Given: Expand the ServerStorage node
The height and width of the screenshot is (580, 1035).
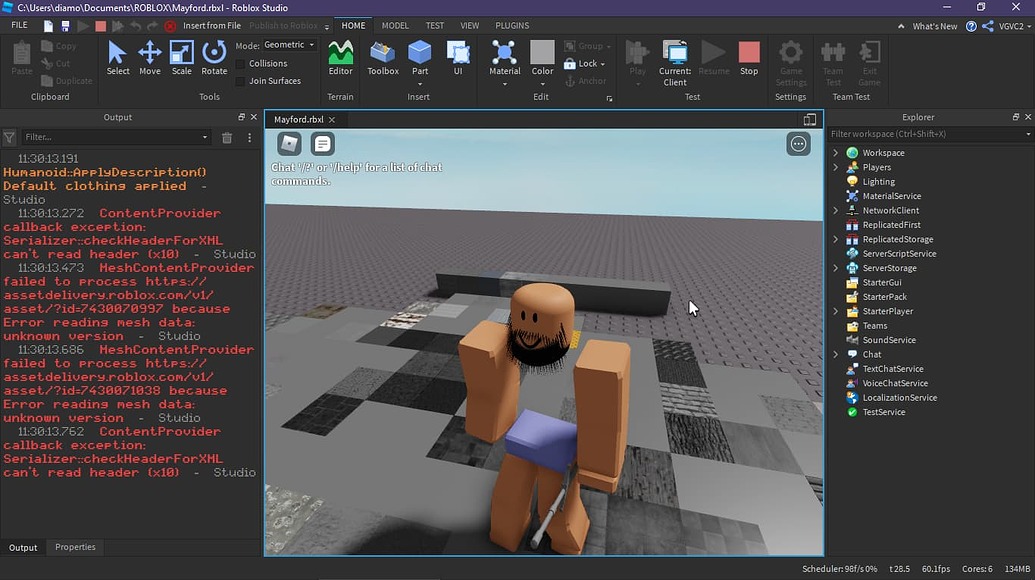Looking at the screenshot, I should [836, 268].
